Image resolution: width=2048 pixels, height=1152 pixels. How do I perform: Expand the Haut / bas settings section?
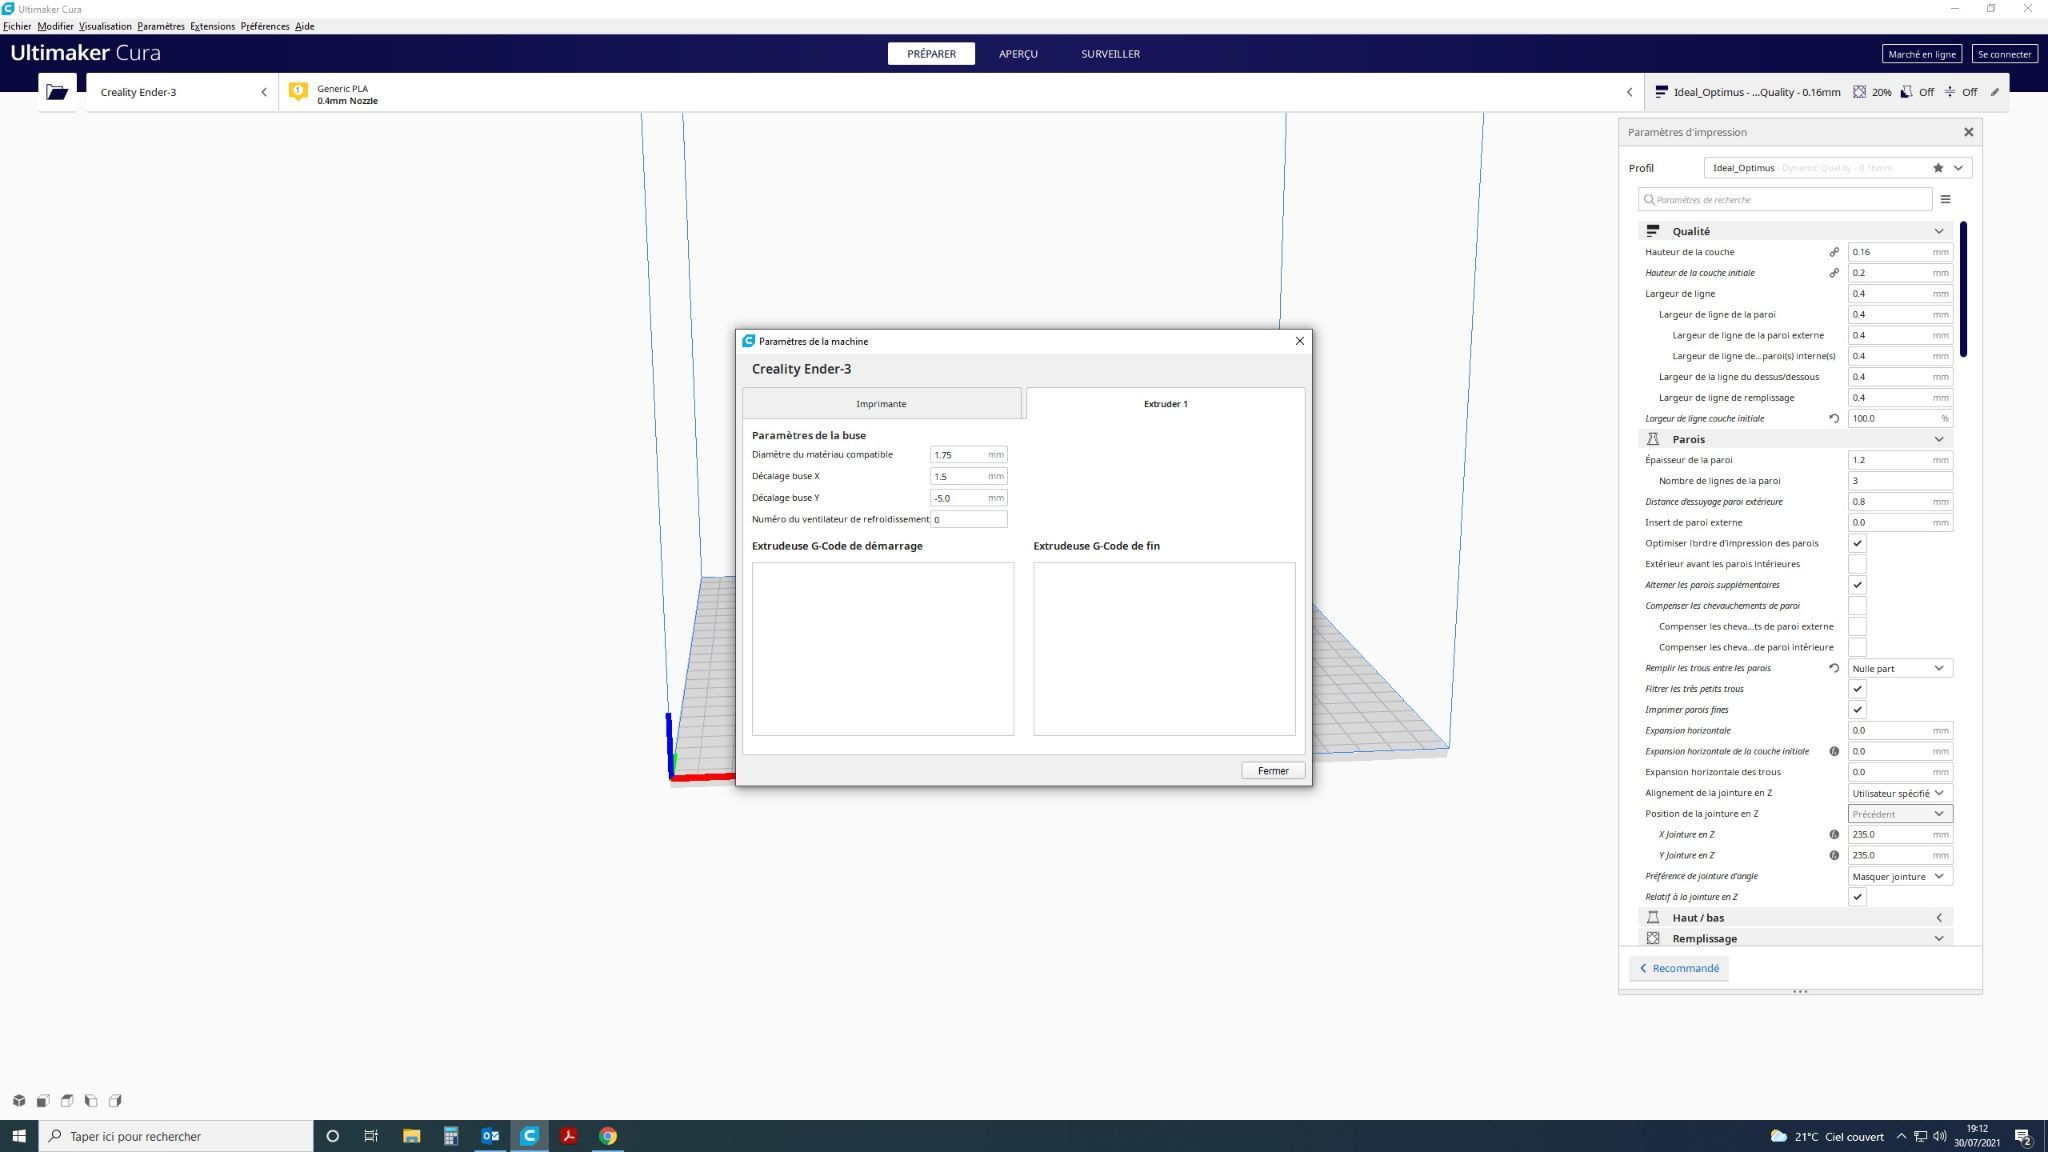click(x=1796, y=918)
